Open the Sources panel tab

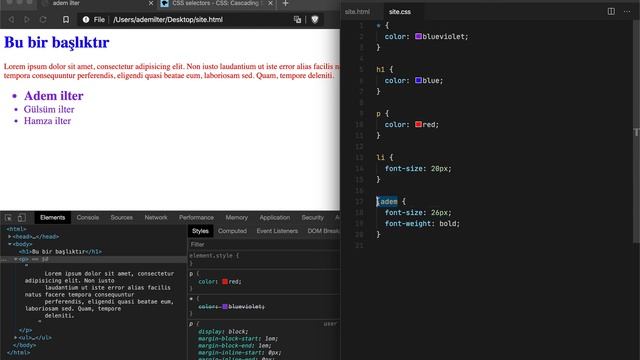coord(122,218)
